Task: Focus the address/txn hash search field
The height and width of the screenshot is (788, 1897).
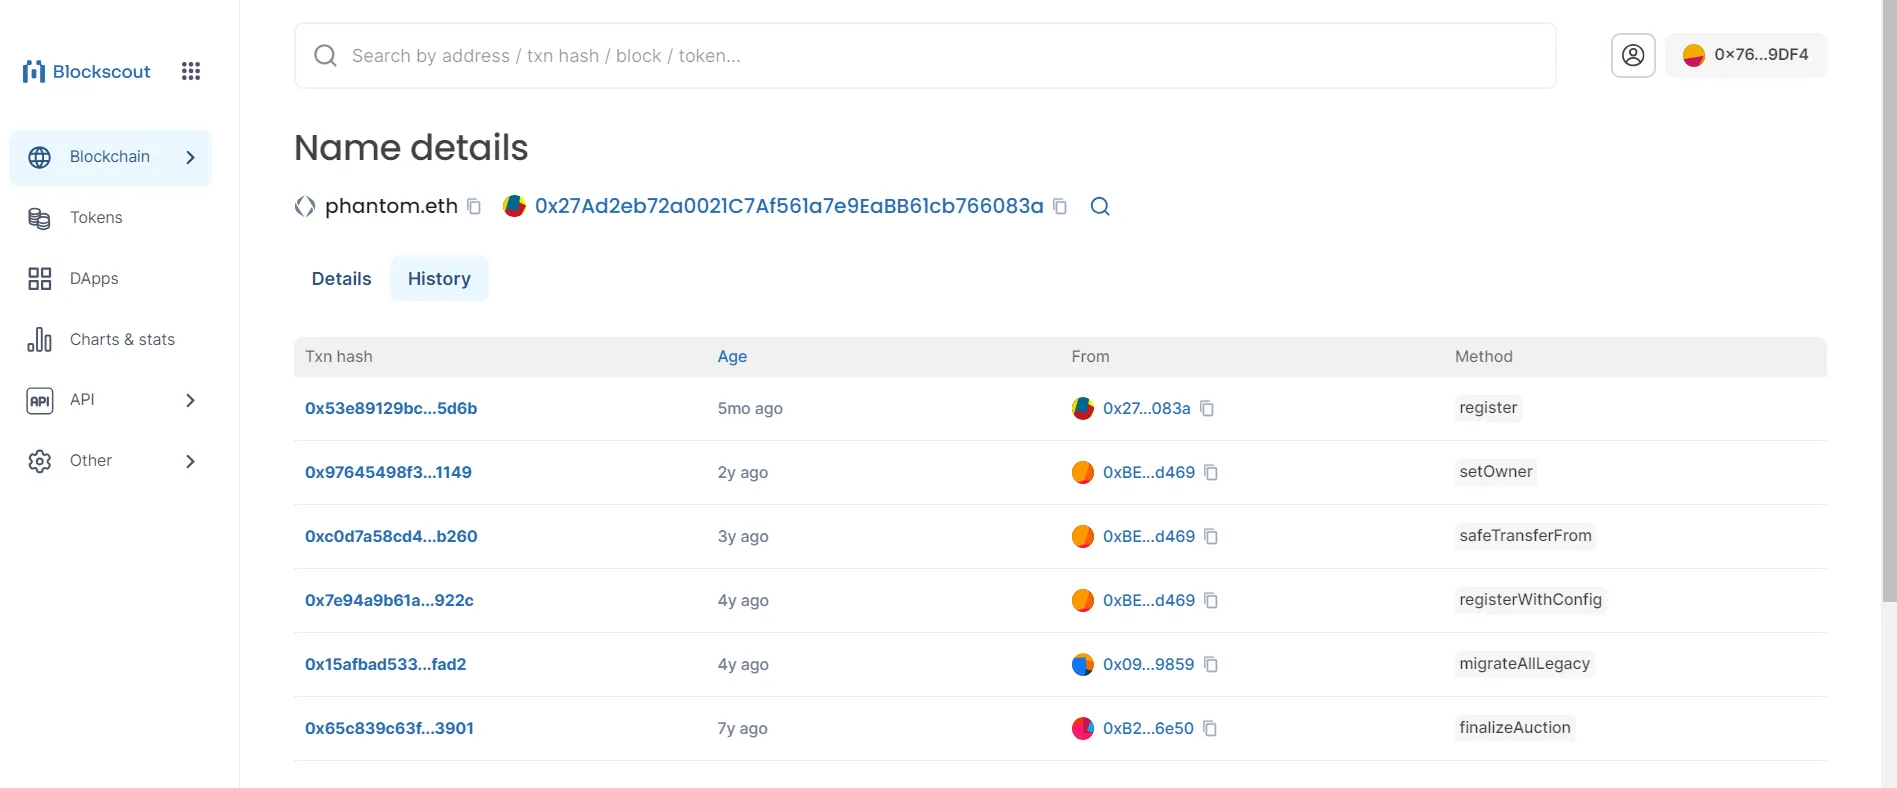Action: click(925, 56)
